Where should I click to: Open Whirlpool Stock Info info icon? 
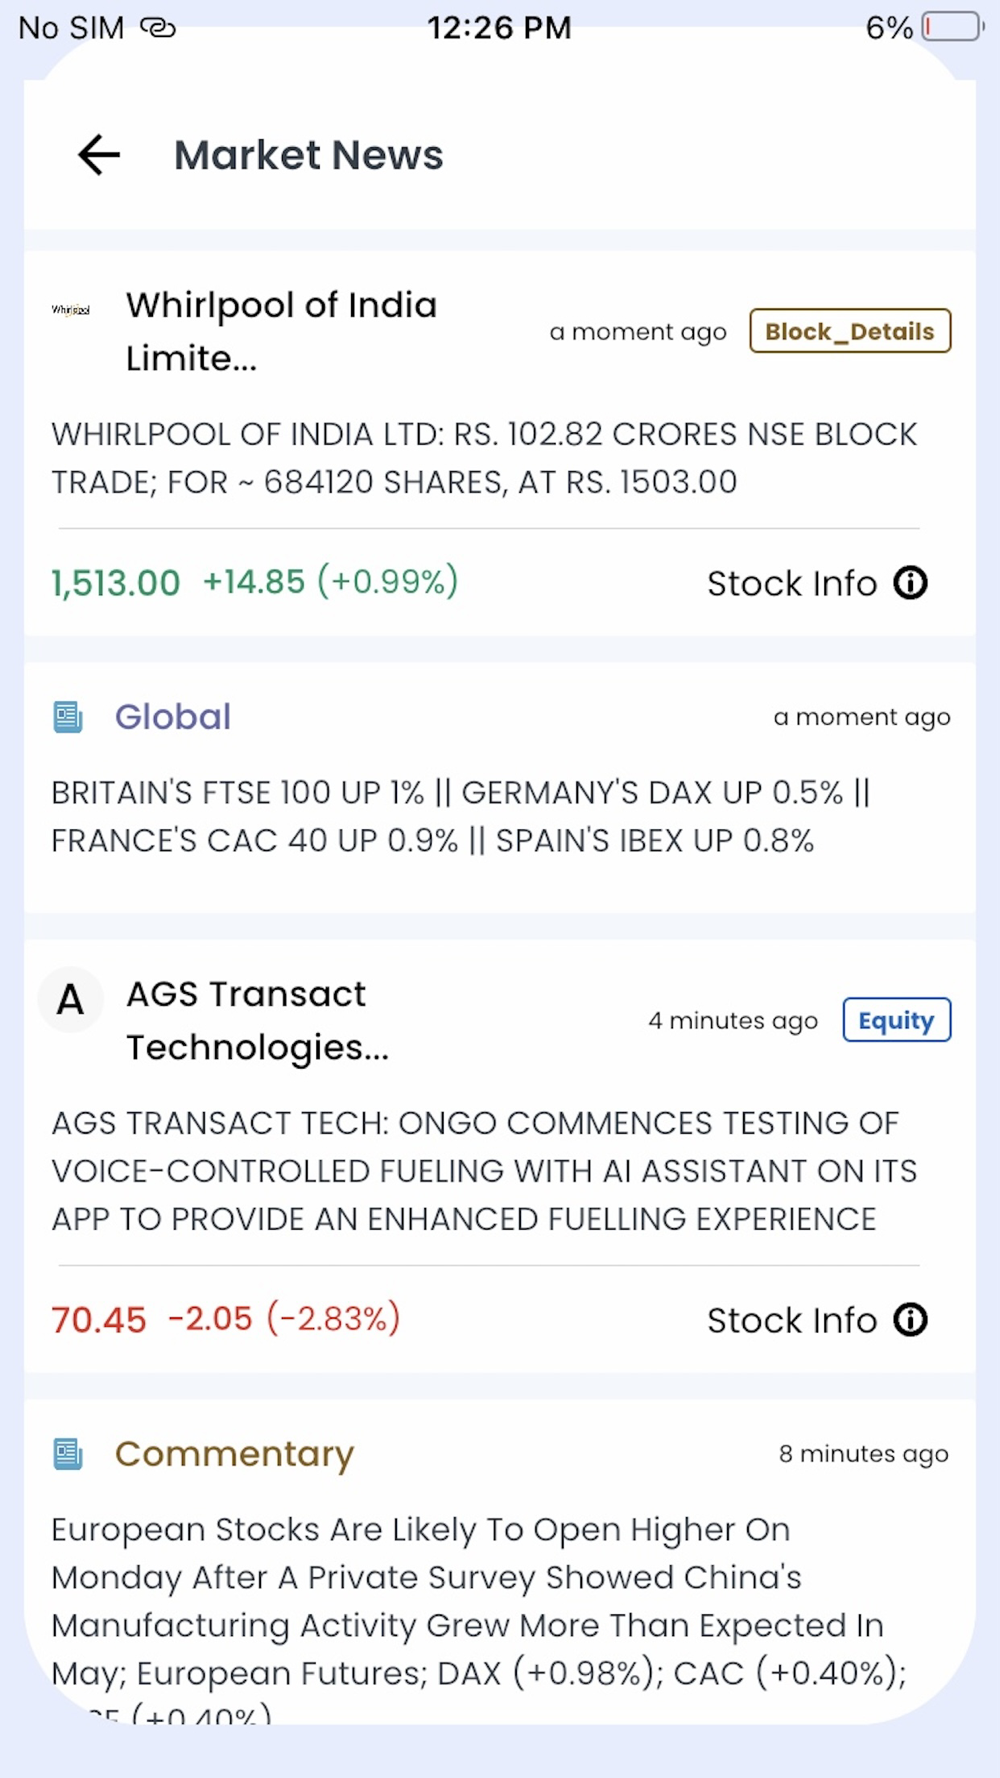911,582
